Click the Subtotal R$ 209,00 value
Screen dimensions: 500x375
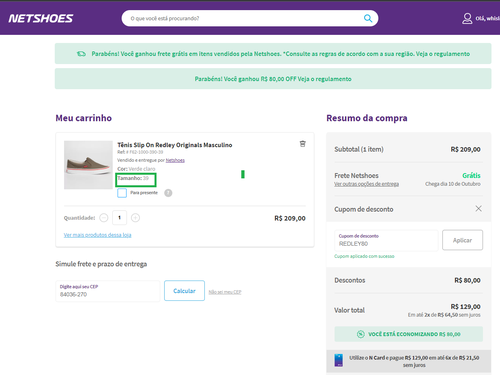466,149
